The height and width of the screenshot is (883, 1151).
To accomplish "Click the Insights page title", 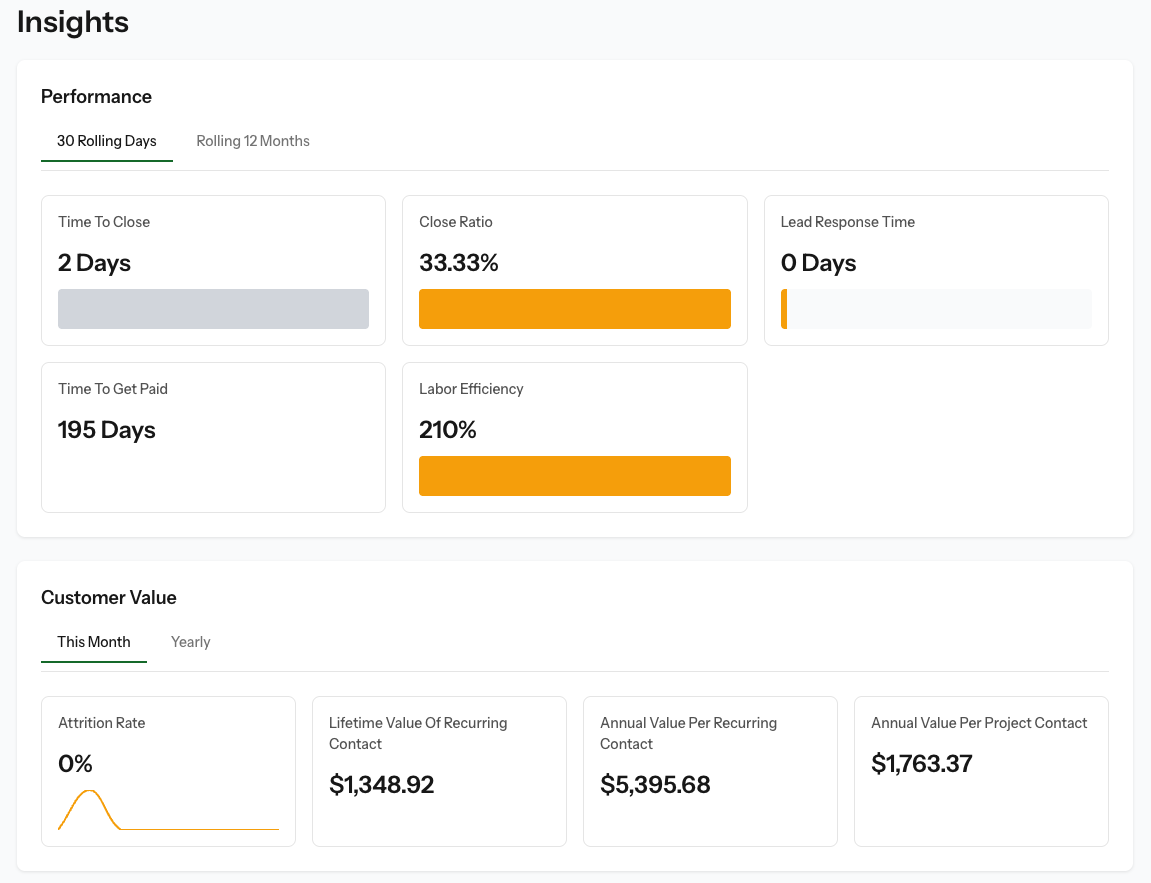I will pos(73,22).
